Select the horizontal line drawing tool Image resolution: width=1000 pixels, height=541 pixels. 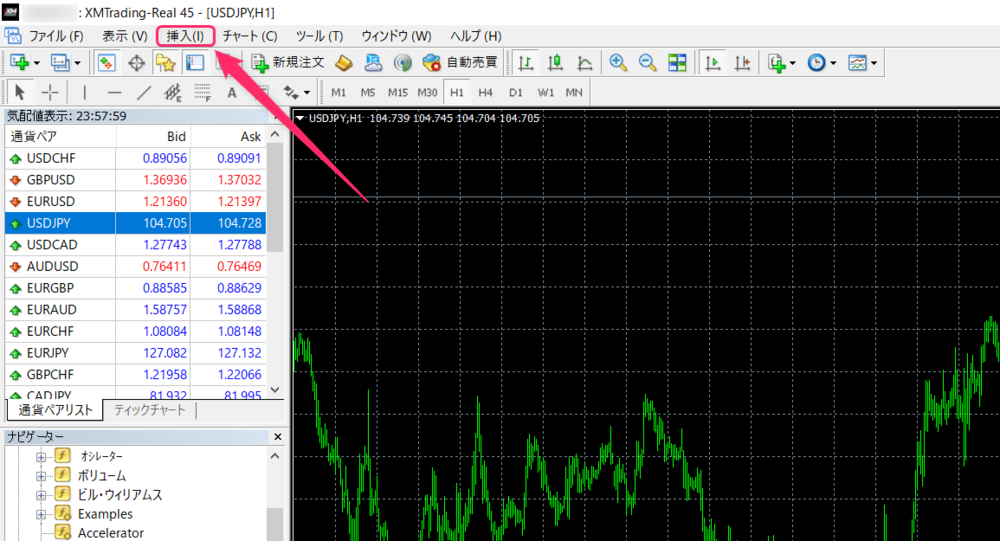pyautogui.click(x=114, y=93)
